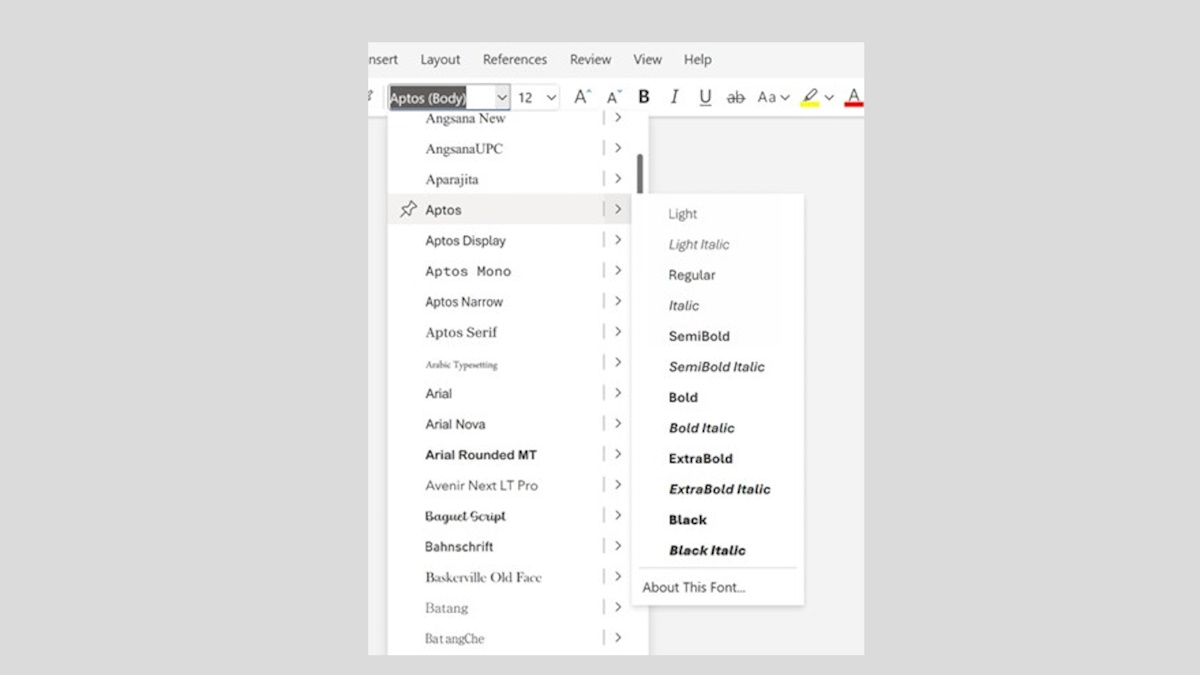Expand Aptos Narrow styles arrow
Screen dimensions: 1200x675
[x=618, y=301]
